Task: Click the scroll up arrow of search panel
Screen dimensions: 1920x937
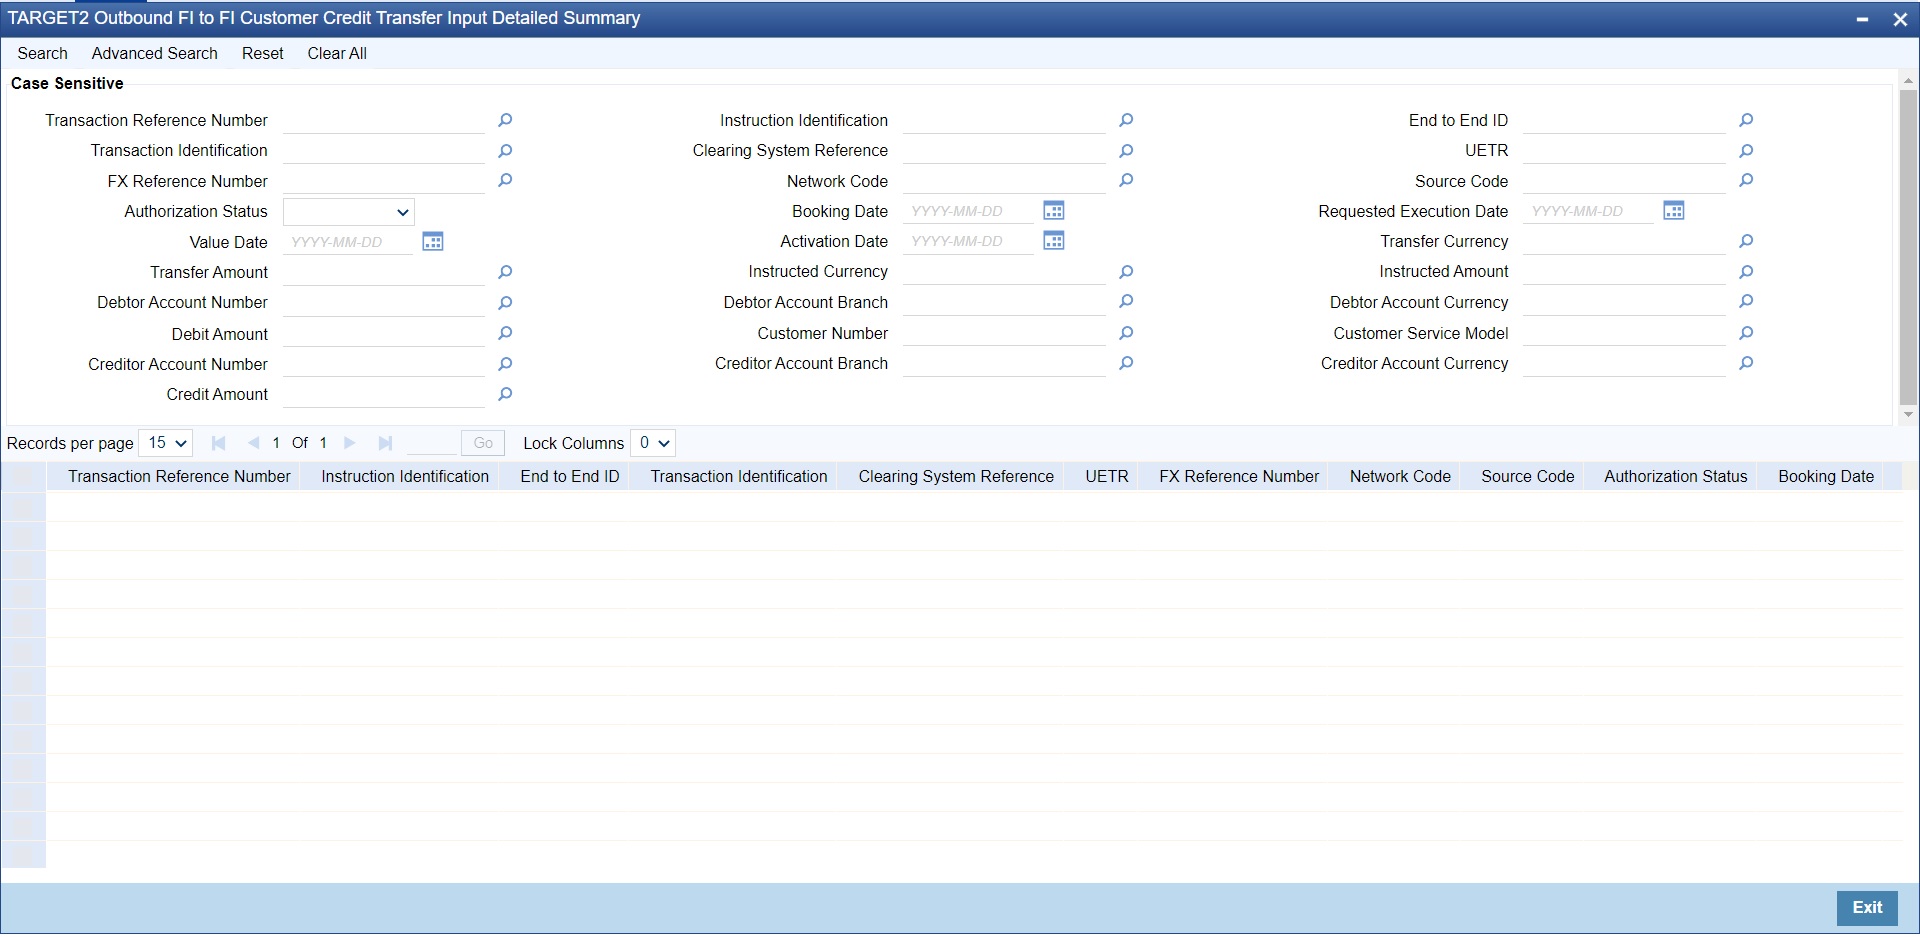Action: pyautogui.click(x=1908, y=80)
